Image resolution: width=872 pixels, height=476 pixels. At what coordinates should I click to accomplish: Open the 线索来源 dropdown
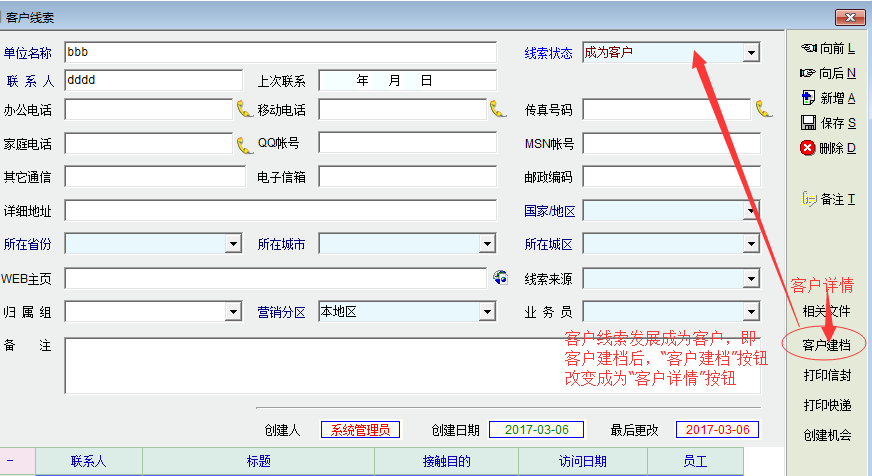coord(750,279)
